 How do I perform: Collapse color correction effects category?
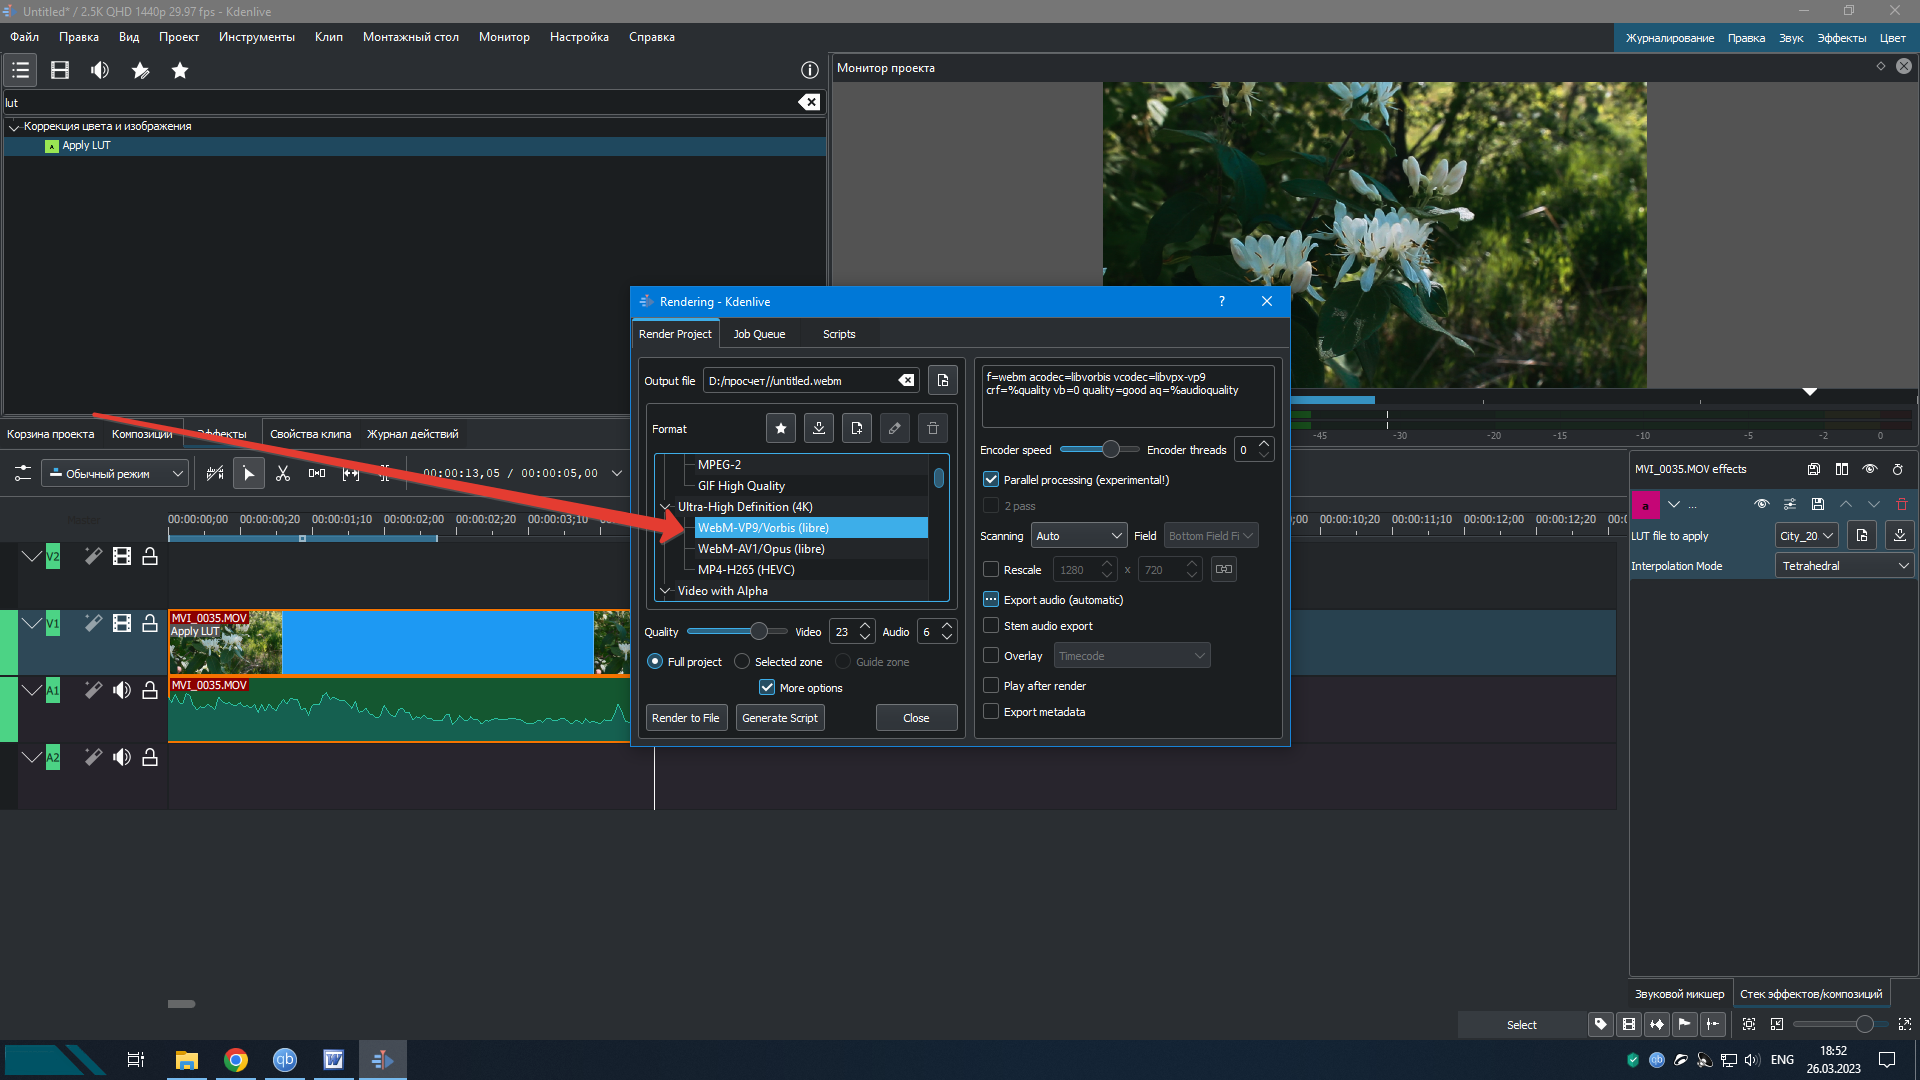[x=14, y=127]
